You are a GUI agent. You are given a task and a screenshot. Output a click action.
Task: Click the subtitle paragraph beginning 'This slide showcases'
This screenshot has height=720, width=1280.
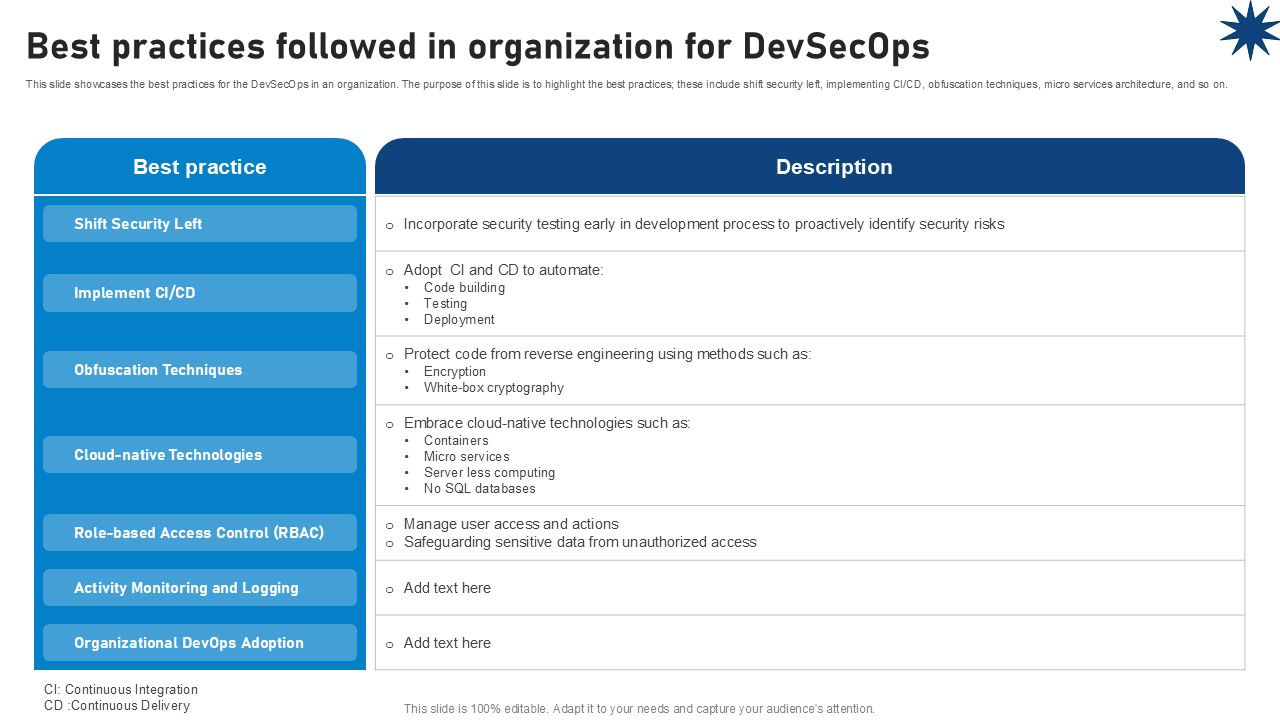click(626, 85)
